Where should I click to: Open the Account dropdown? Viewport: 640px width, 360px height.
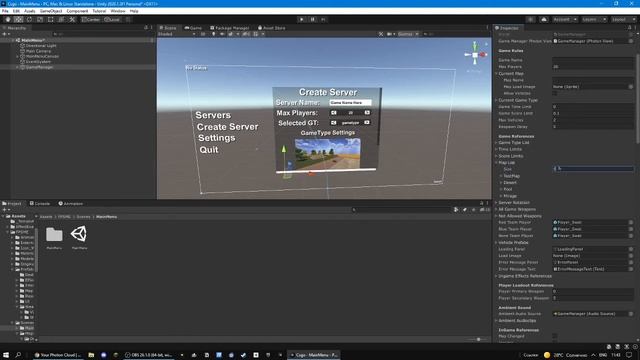click(x=564, y=19)
